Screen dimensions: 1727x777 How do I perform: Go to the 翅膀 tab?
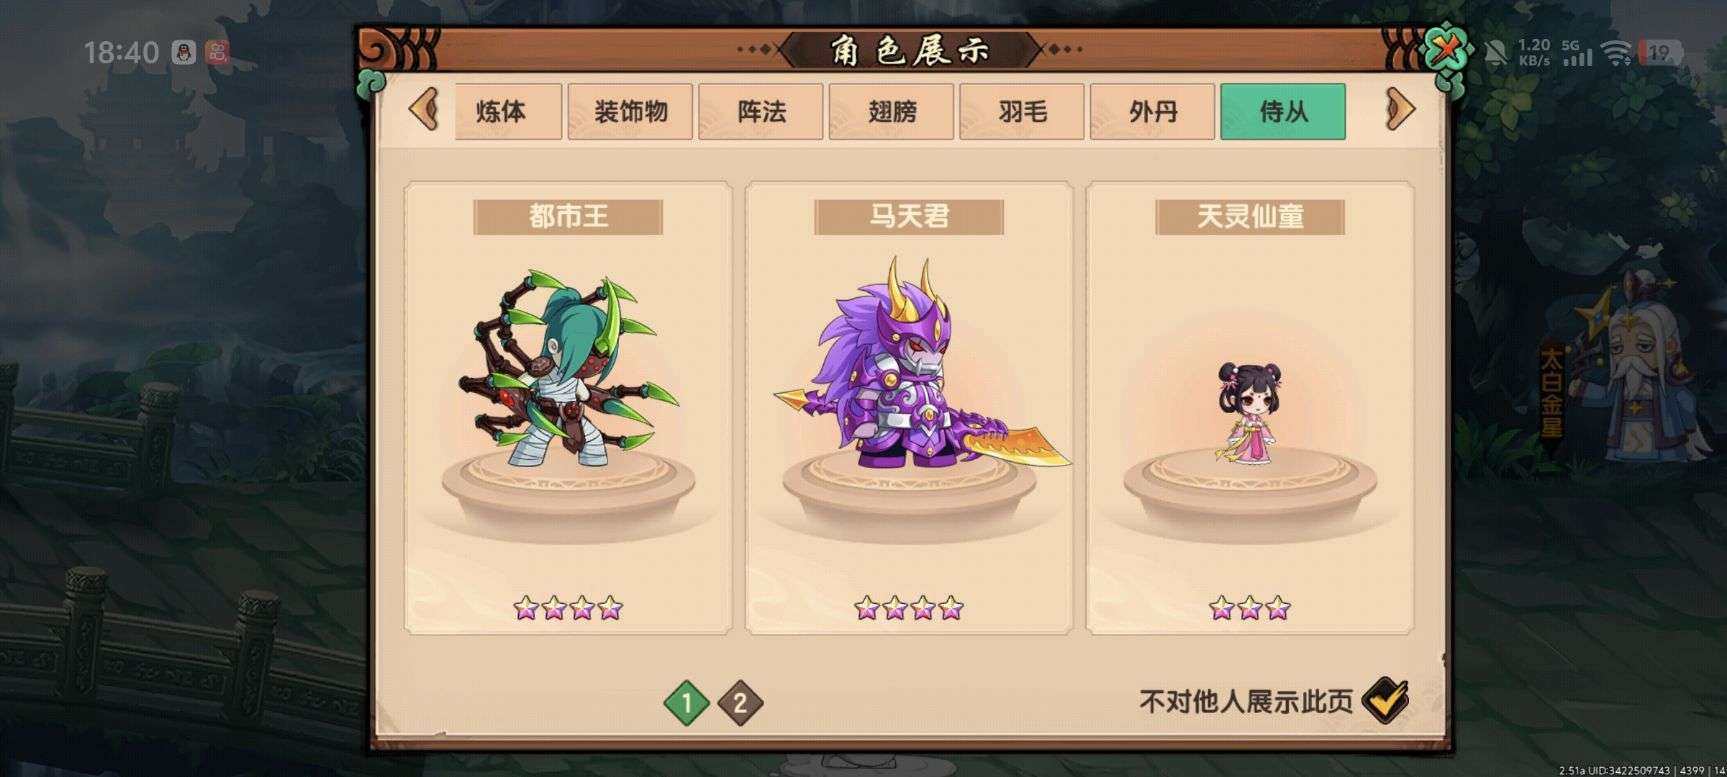[892, 111]
